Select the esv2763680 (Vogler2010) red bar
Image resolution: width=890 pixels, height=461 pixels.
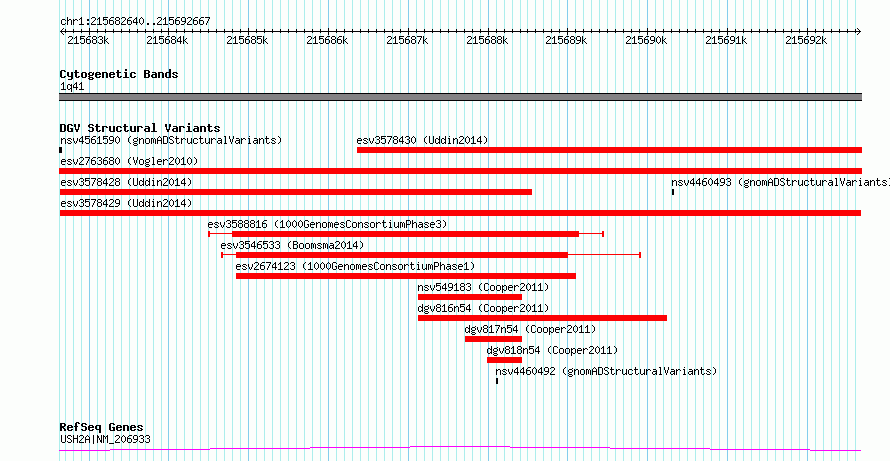460,171
